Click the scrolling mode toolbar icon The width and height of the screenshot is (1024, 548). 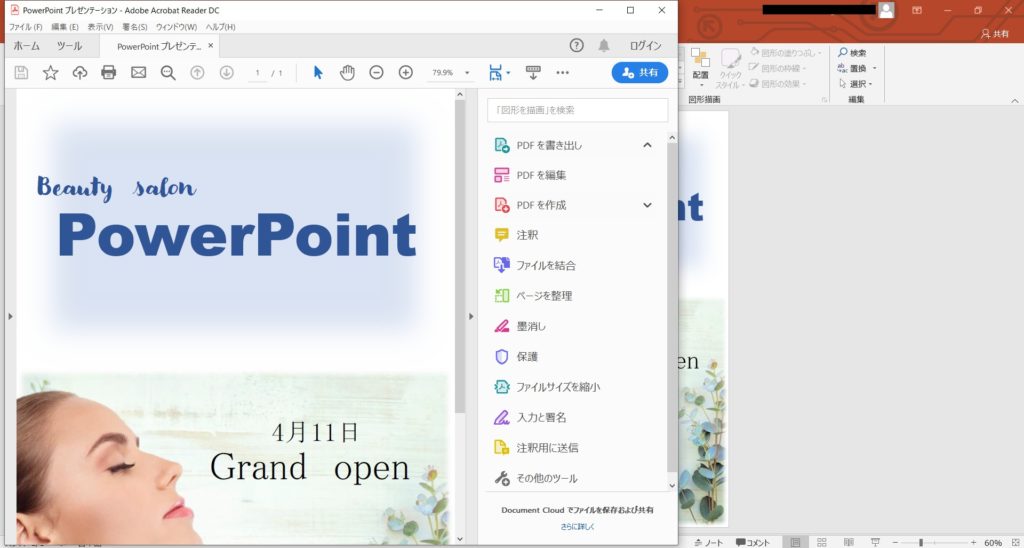[x=533, y=73]
